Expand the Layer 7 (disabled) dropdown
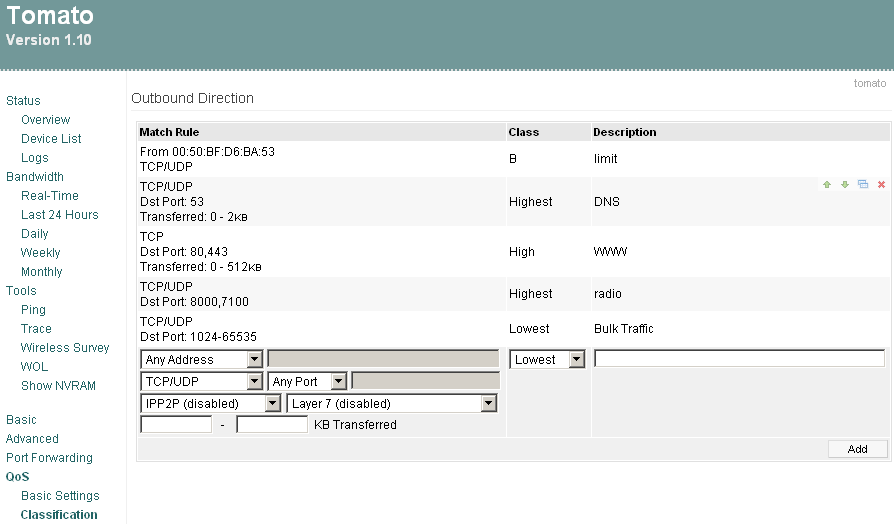This screenshot has width=894, height=524. tap(392, 404)
